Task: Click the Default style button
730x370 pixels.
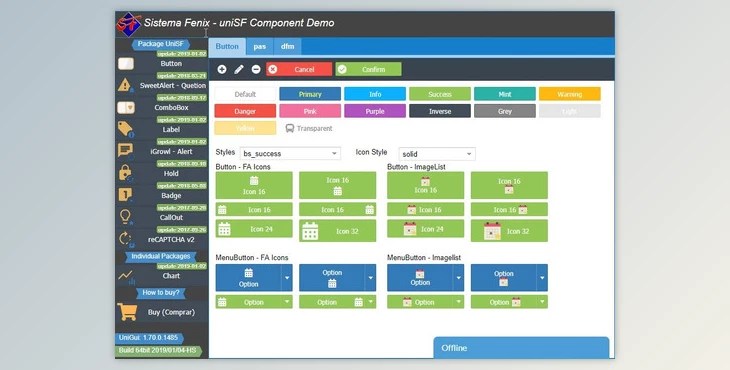Action: 245,94
